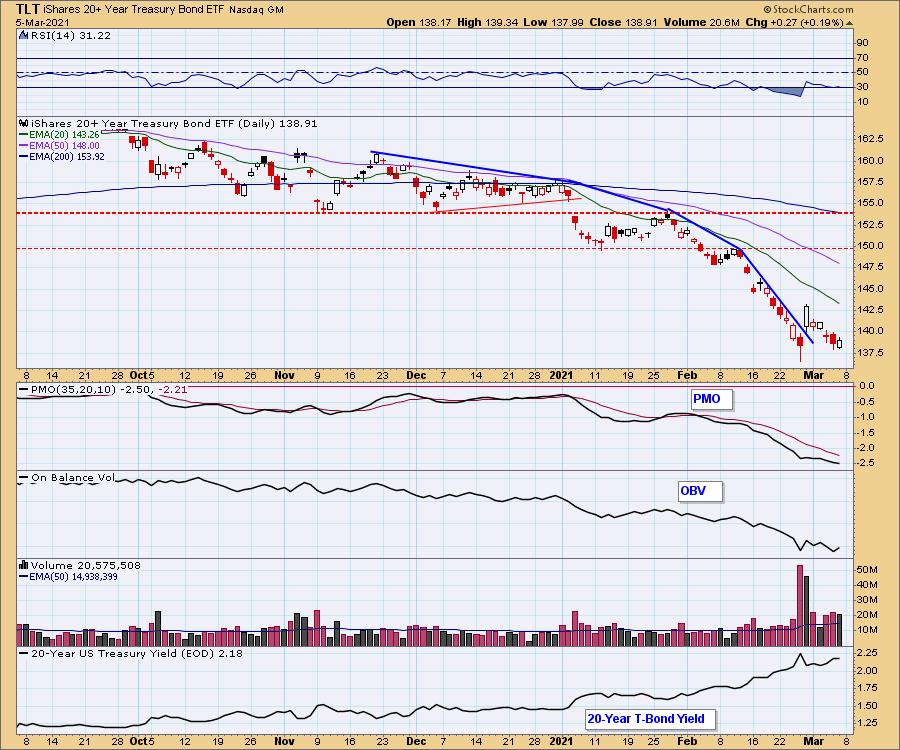Image resolution: width=900 pixels, height=750 pixels.
Task: Click the Nasdaq GM exchange label
Action: tap(256, 10)
